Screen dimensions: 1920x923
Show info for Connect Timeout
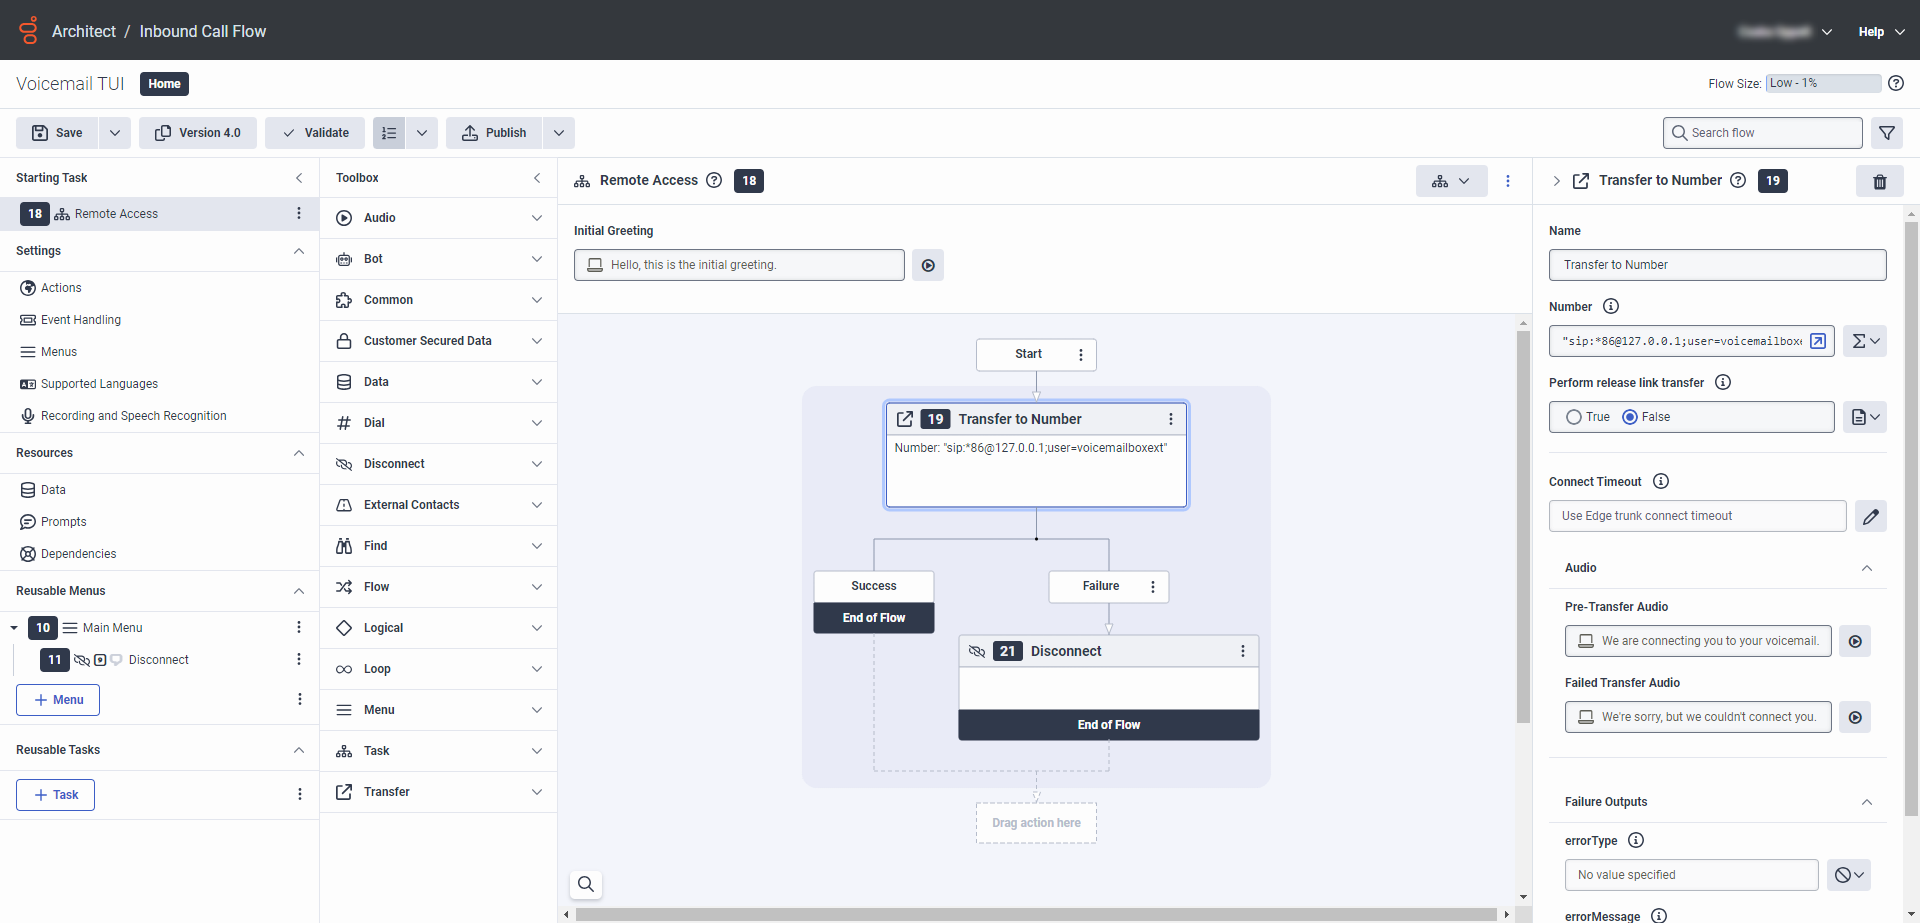[1661, 481]
